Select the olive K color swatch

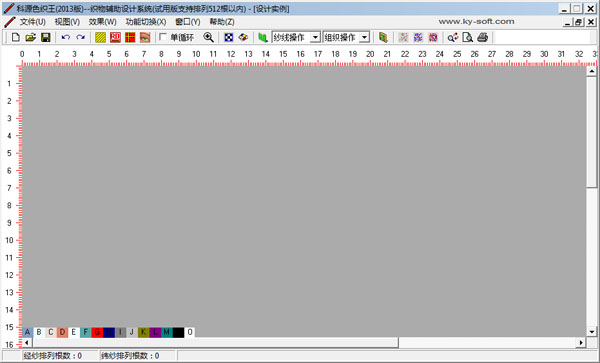(x=143, y=332)
